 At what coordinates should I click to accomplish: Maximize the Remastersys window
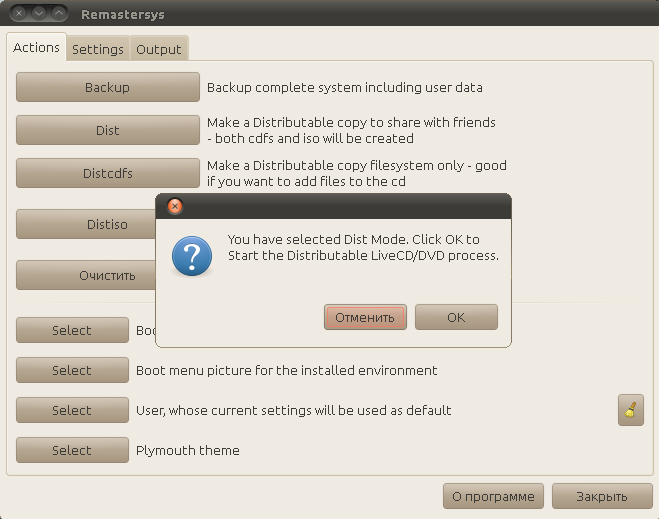pos(59,14)
